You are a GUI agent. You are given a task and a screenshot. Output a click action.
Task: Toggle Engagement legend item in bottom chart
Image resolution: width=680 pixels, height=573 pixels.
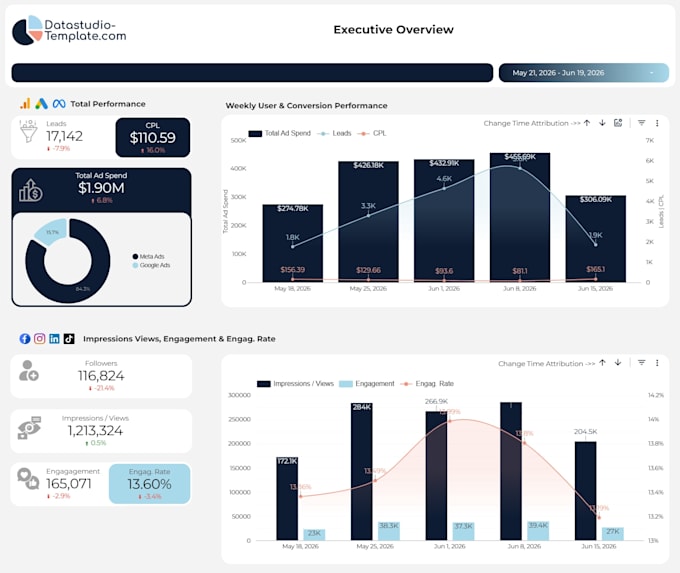point(367,384)
